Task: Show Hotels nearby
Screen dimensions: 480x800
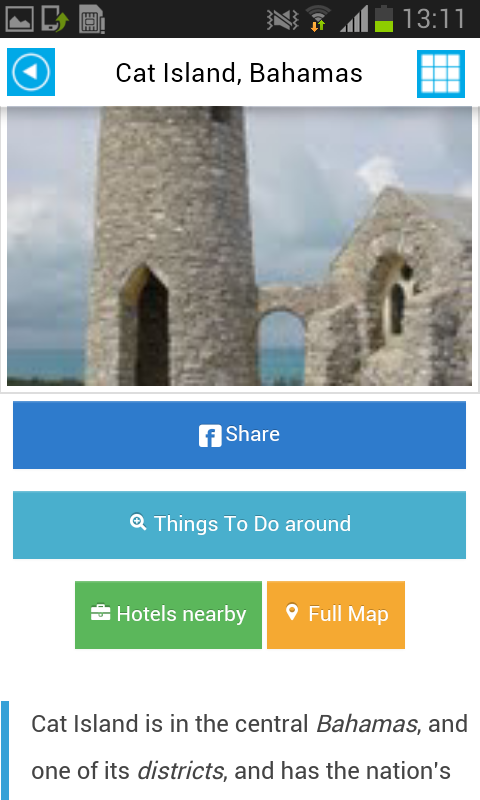Action: (168, 615)
